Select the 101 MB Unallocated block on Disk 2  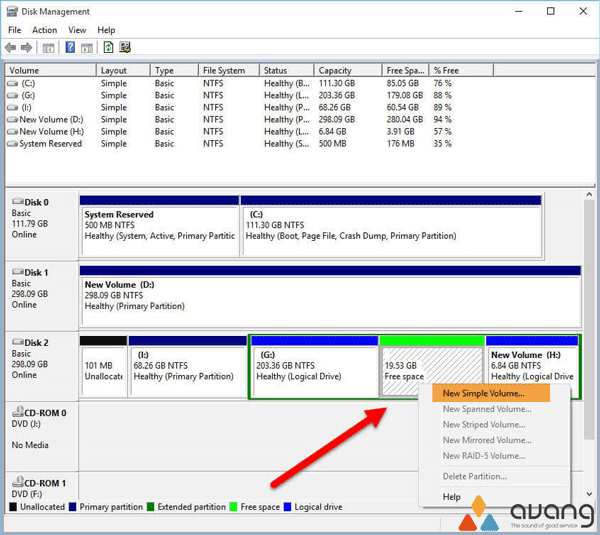103,370
